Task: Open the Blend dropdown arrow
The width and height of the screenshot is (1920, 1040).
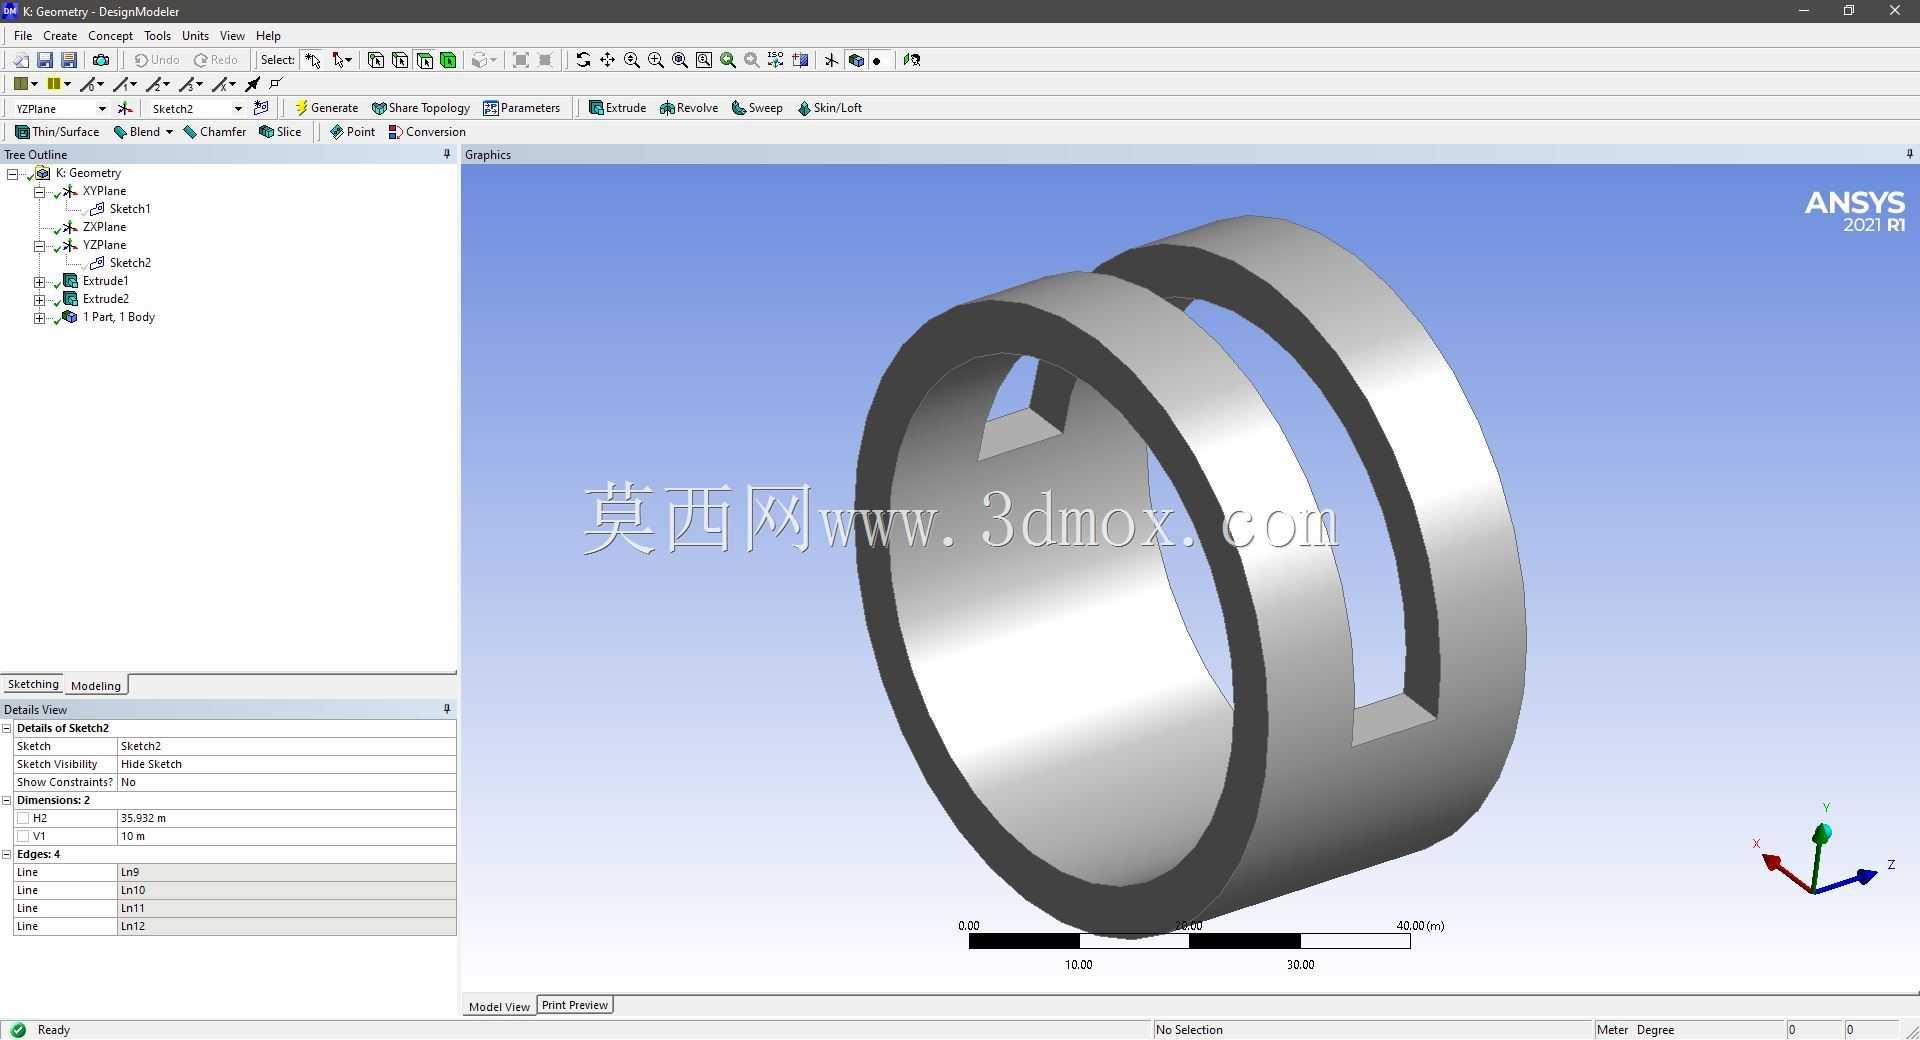Action: click(169, 132)
